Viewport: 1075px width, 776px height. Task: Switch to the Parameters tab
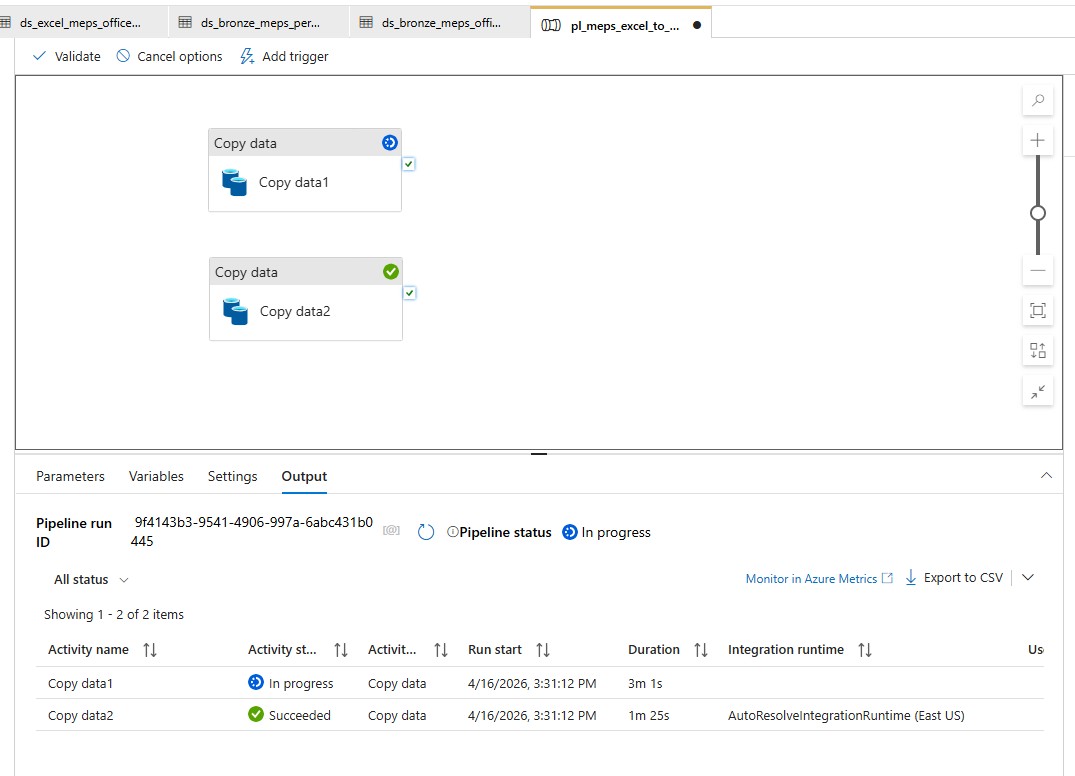pos(70,476)
